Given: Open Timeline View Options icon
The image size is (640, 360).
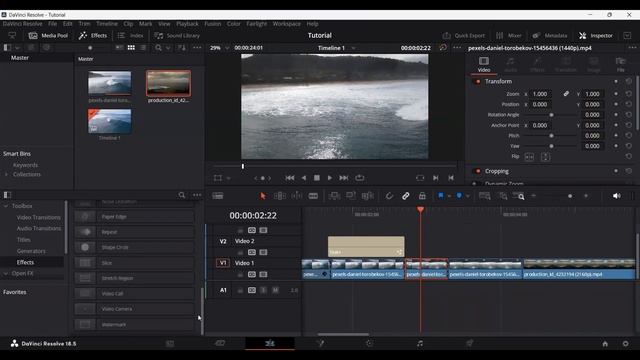Looking at the screenshot, I should pos(218,196).
